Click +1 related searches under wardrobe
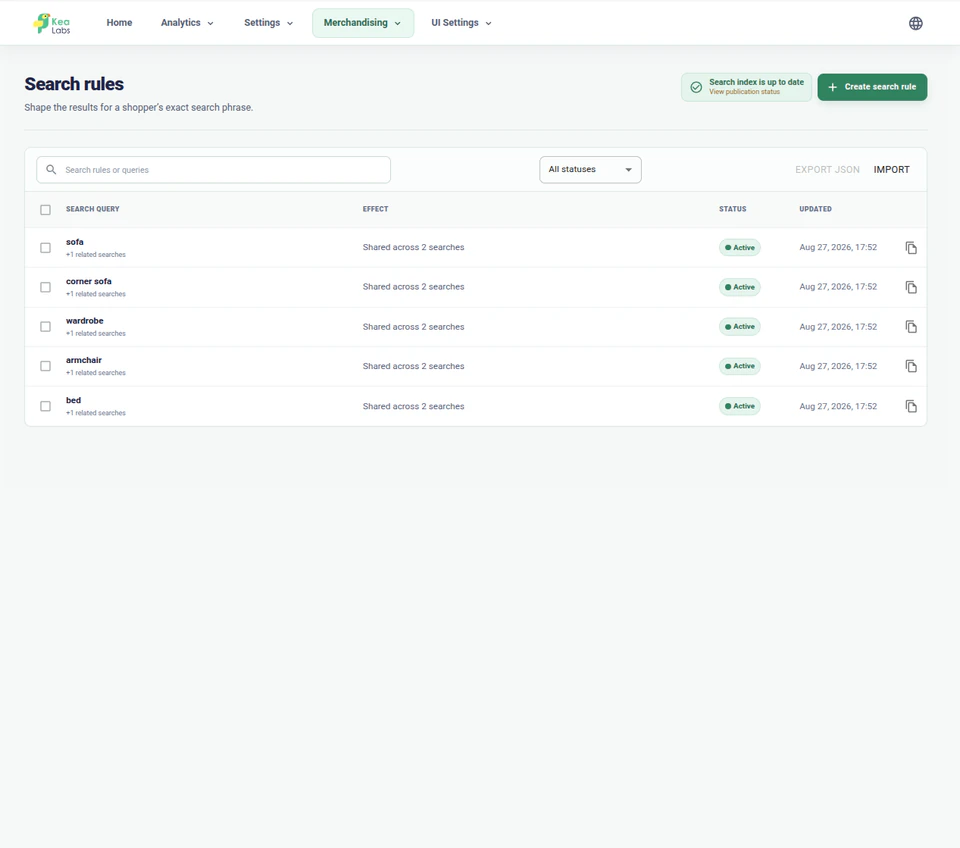Image resolution: width=960 pixels, height=848 pixels. [x=96, y=333]
